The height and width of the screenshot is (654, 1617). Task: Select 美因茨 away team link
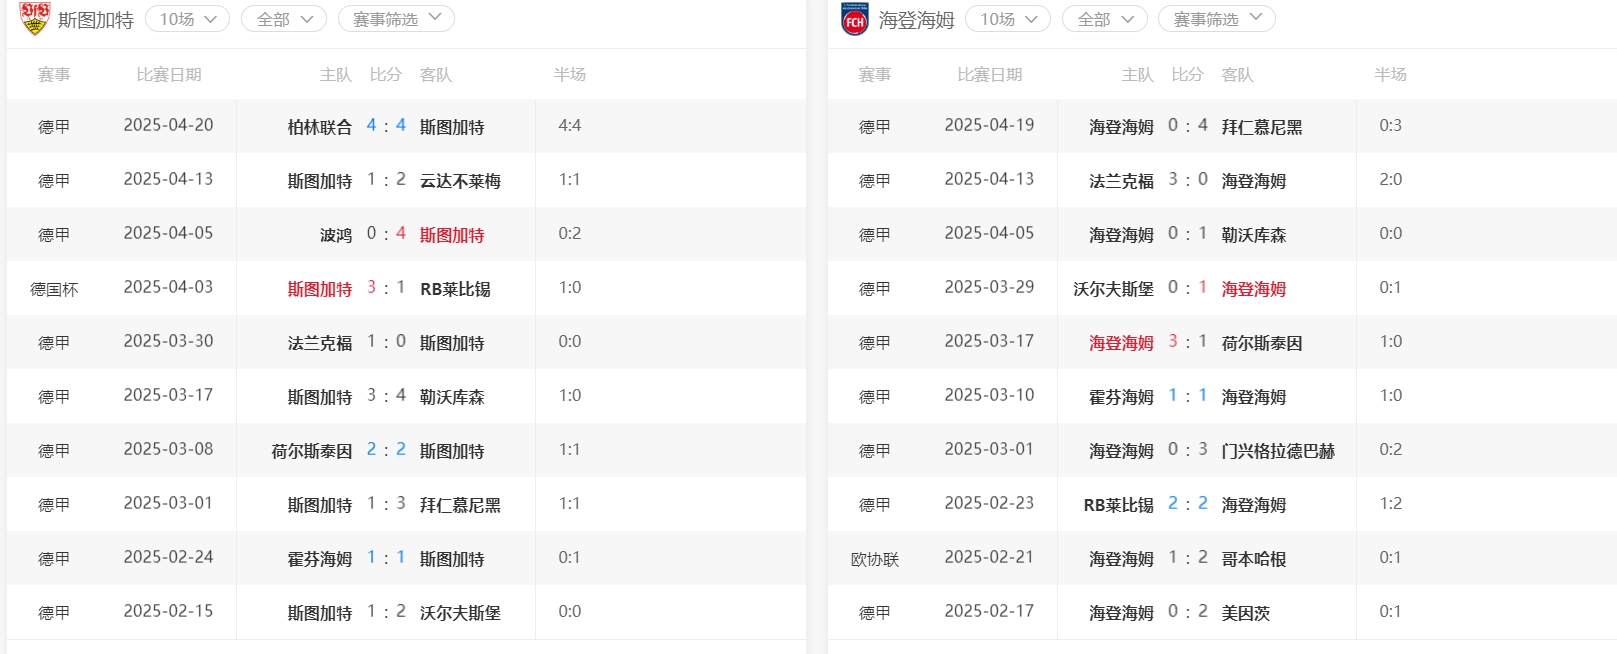click(x=1246, y=613)
